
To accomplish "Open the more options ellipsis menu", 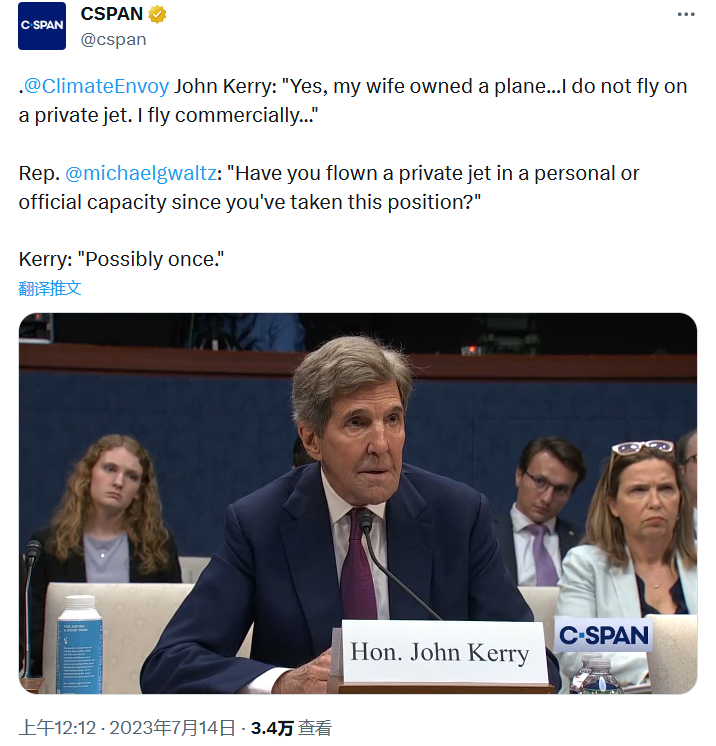I will tap(685, 14).
